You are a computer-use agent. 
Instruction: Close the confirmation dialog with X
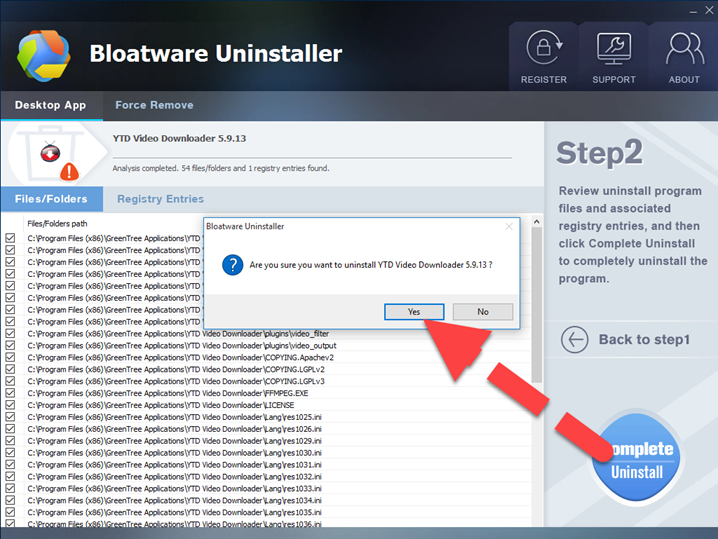click(x=509, y=226)
